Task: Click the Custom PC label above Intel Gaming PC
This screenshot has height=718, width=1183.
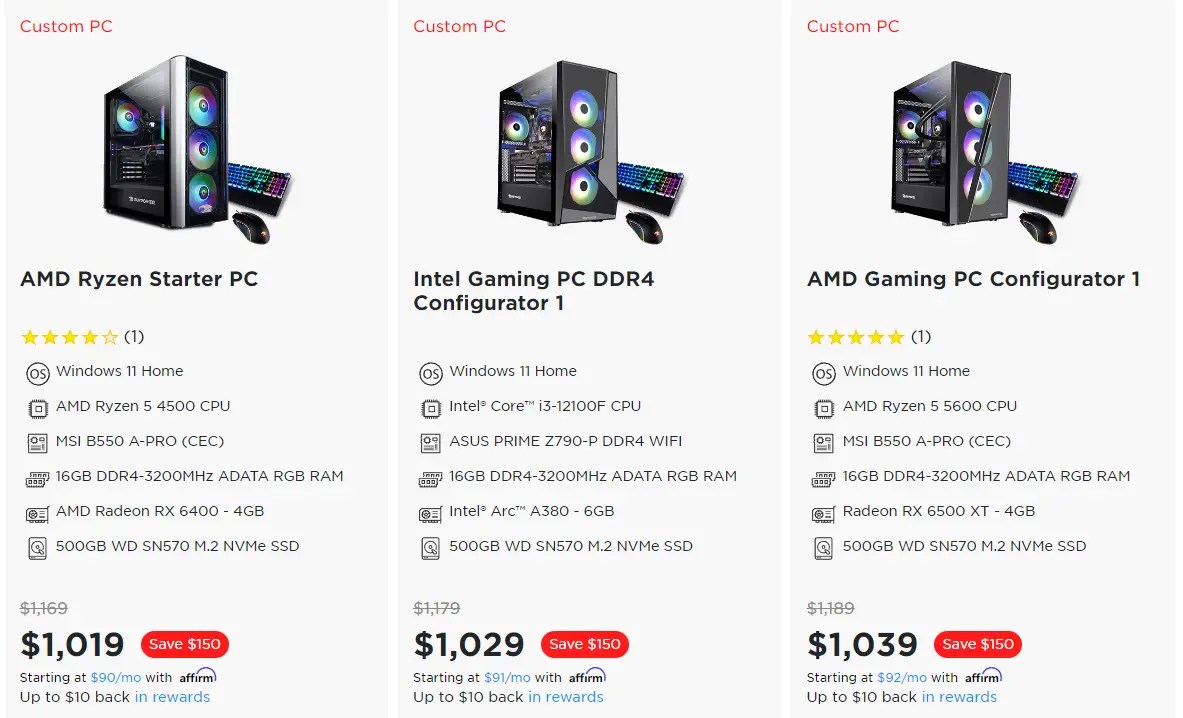Action: point(459,26)
